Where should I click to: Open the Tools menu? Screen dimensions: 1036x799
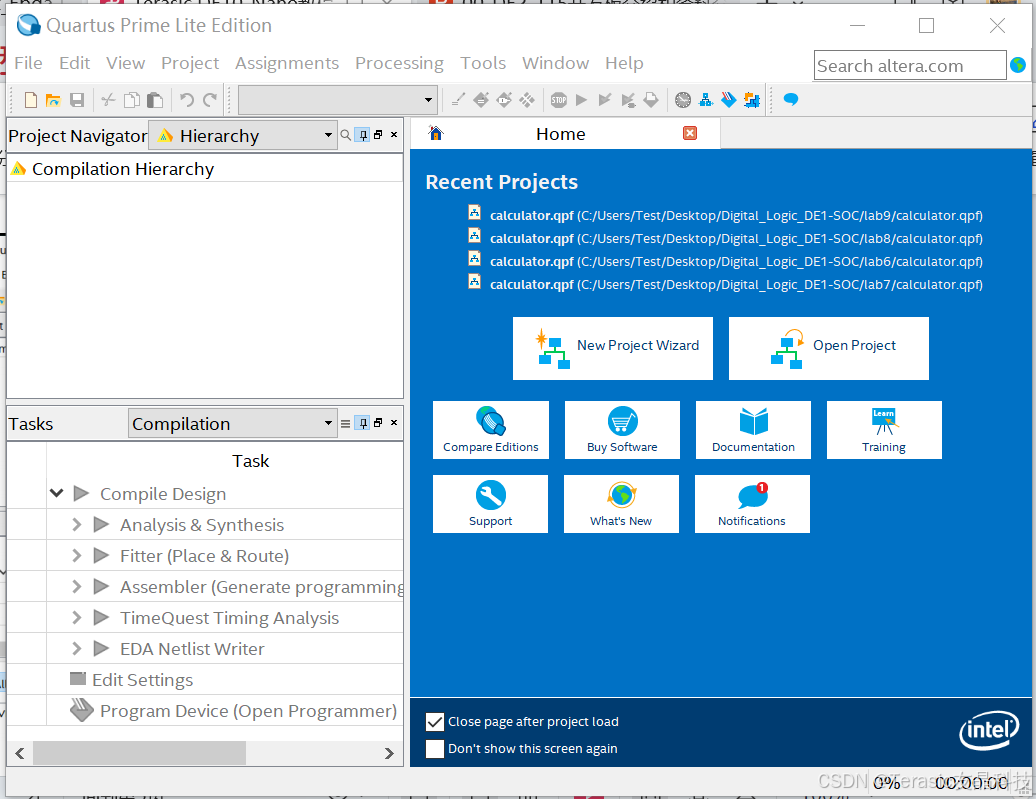(x=483, y=63)
